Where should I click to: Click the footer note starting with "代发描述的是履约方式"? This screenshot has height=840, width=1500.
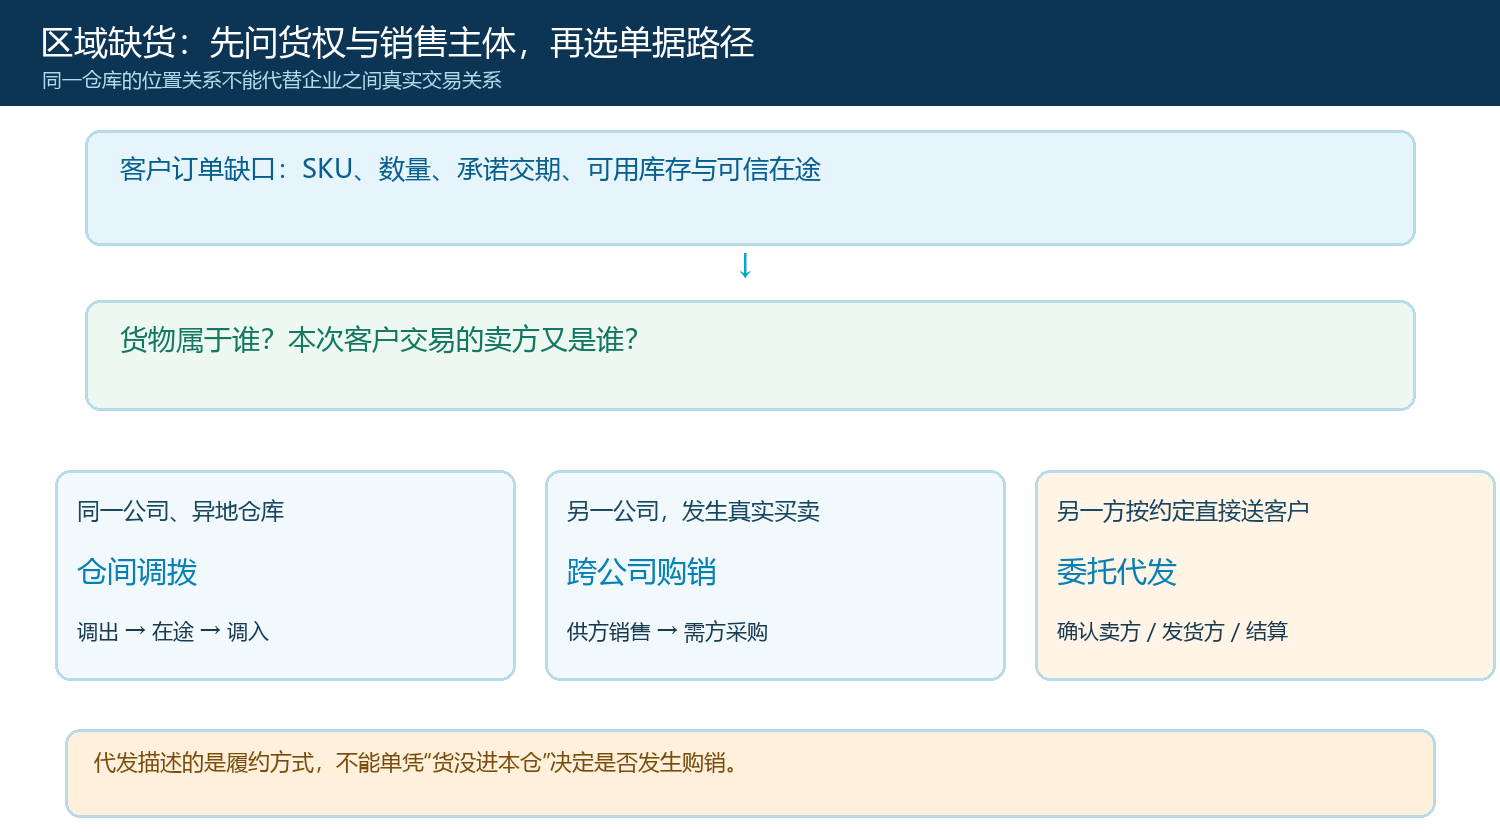pos(417,763)
